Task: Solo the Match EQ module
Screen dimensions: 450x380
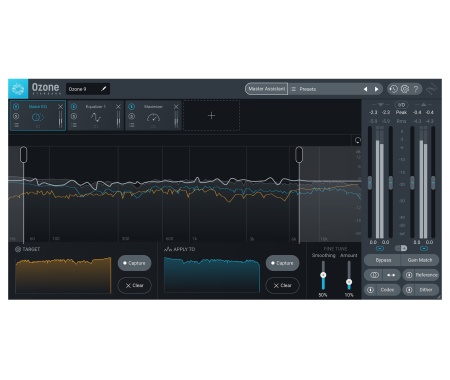Action: coord(16,116)
